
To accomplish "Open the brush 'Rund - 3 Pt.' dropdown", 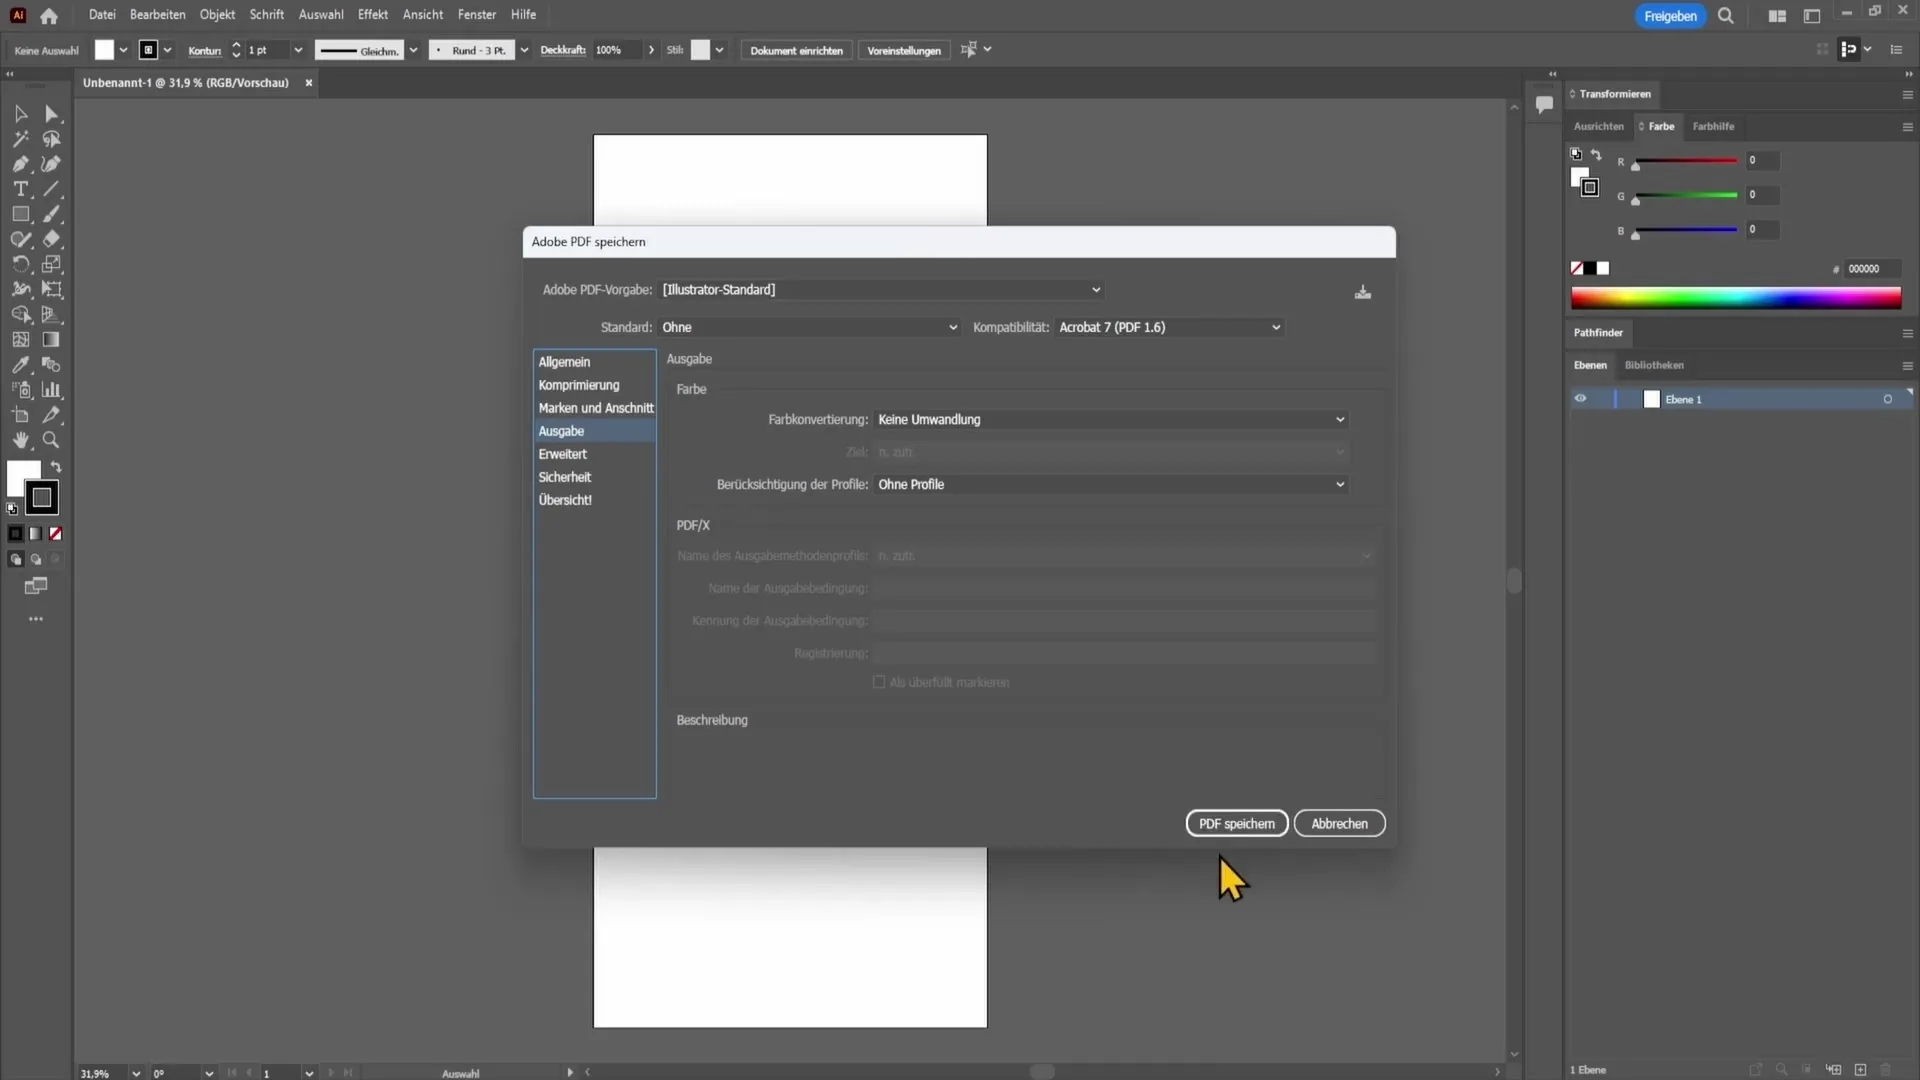I will coord(524,50).
